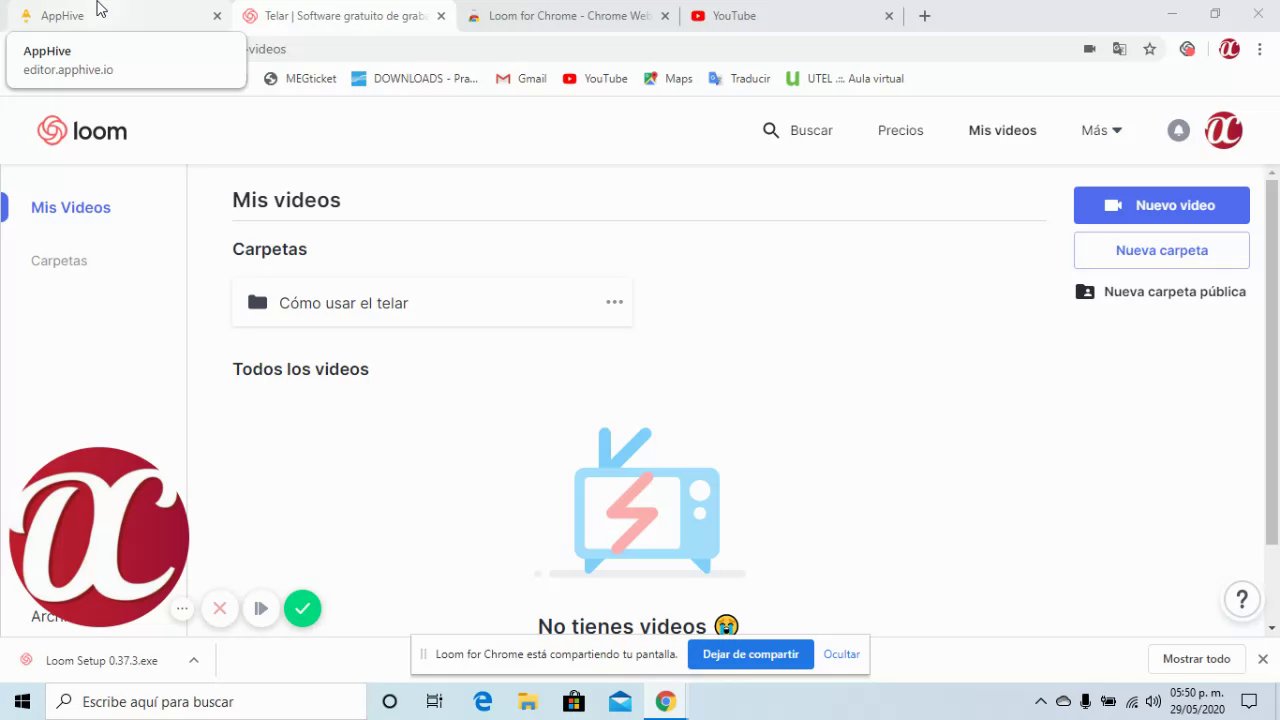The width and height of the screenshot is (1280, 720).
Task: Open Mail app from taskbar
Action: [x=620, y=701]
